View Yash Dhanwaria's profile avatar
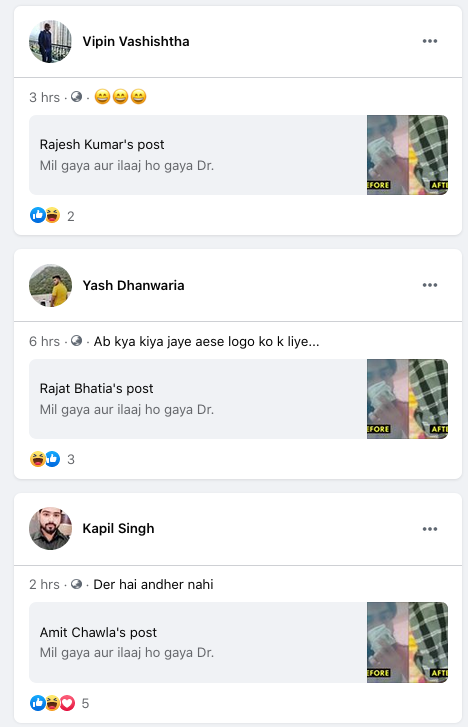The width and height of the screenshot is (468, 727). pos(51,286)
